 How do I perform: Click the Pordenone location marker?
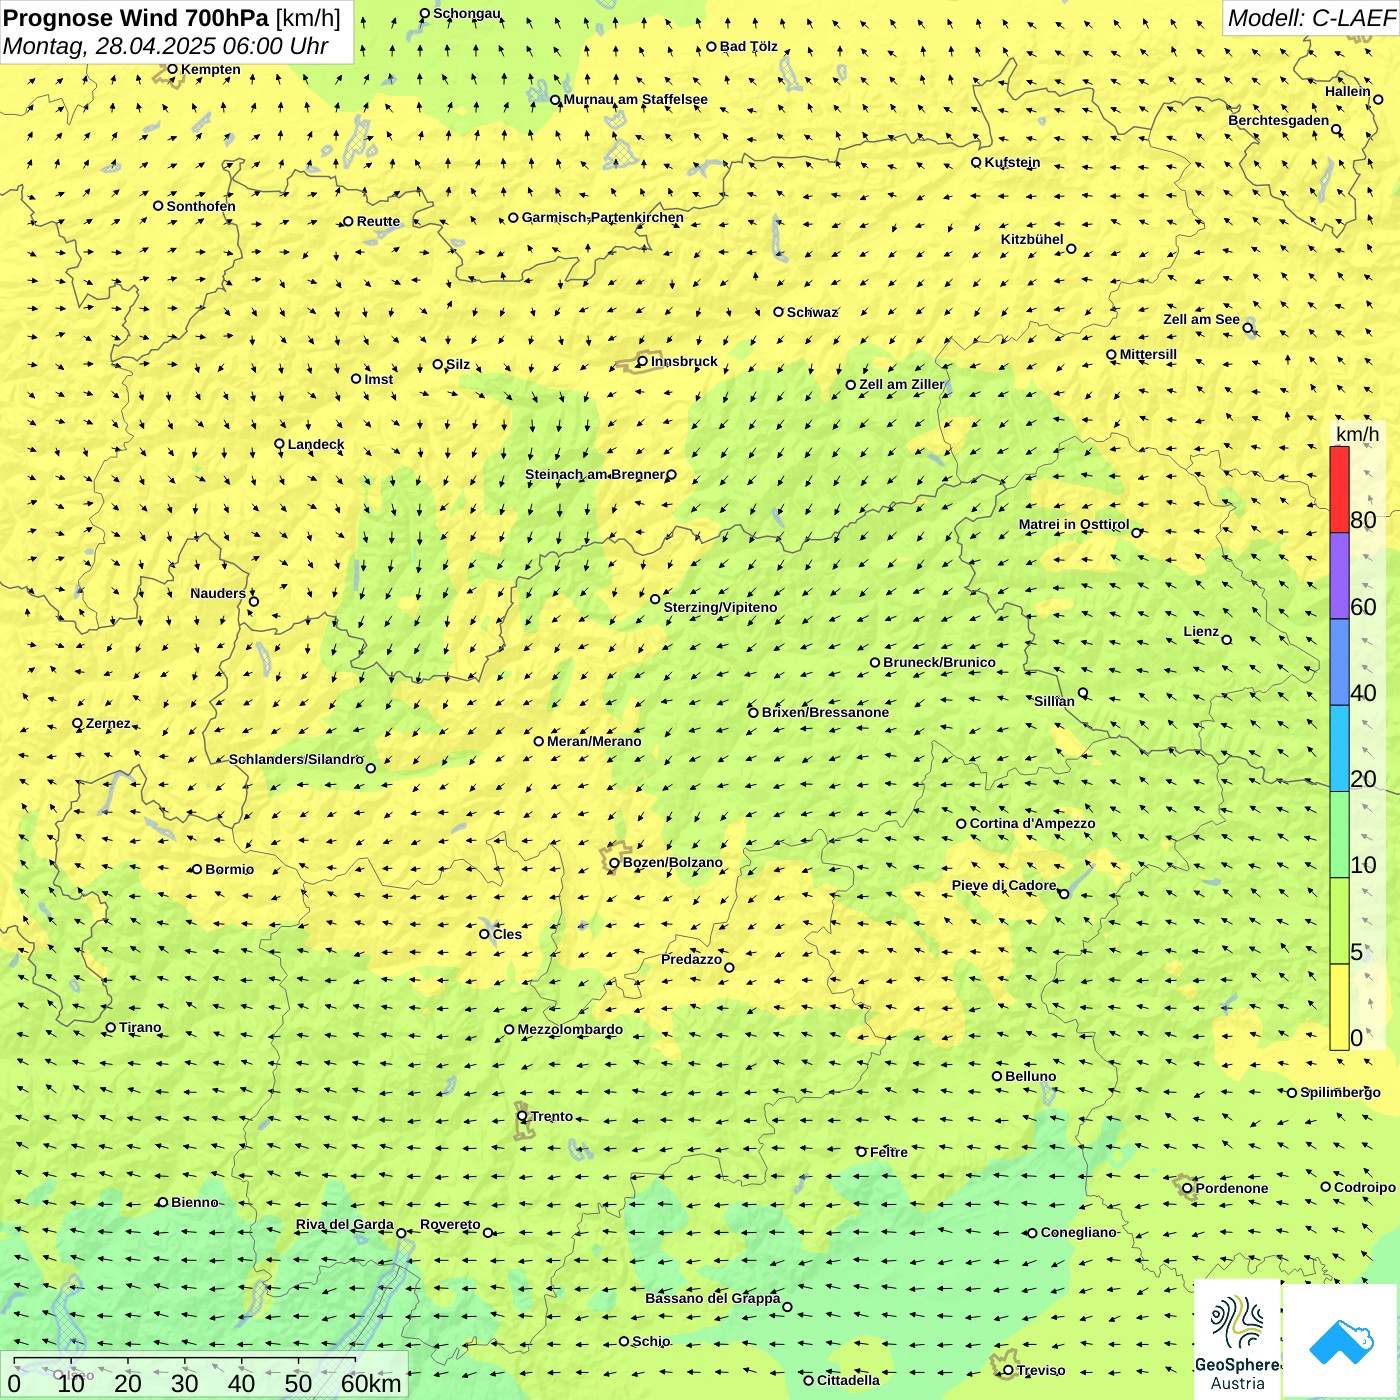[1188, 1188]
